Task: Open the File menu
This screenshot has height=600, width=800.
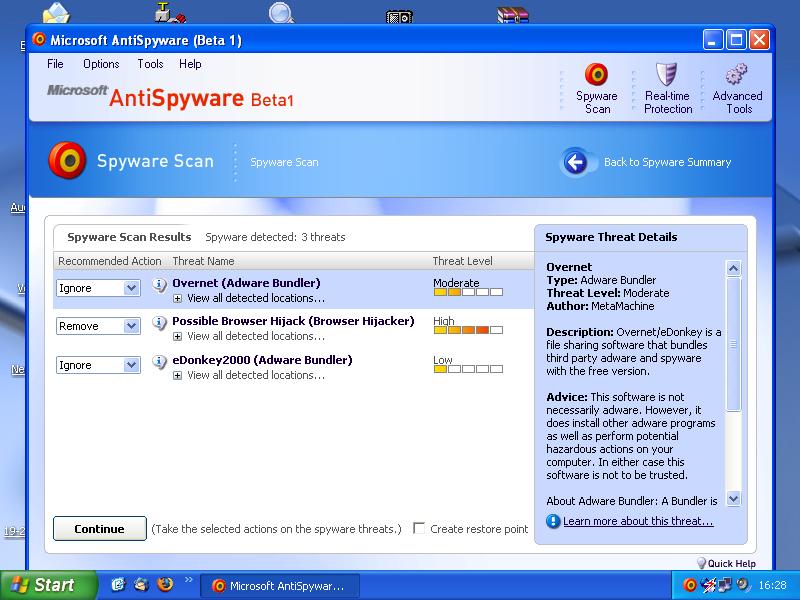Action: (x=55, y=64)
